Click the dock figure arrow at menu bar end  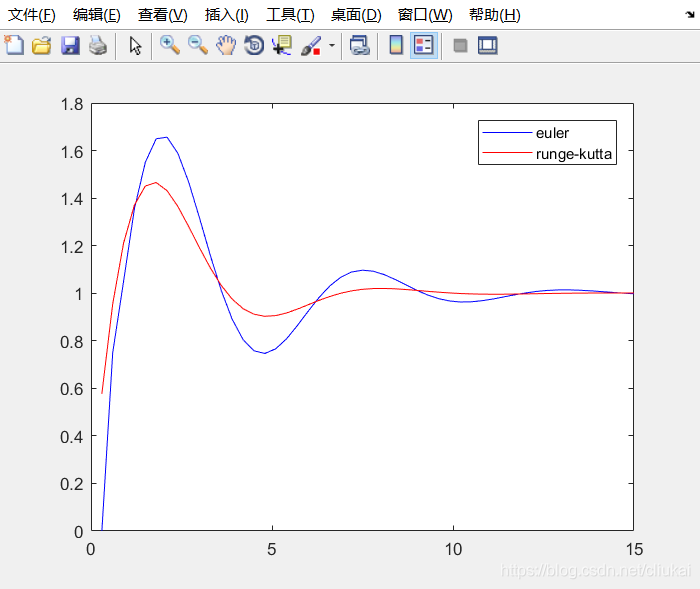pos(690,15)
